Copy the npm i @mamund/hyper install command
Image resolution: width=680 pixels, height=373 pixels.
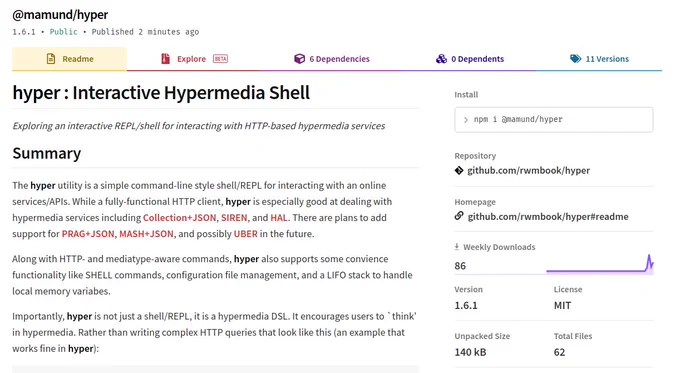pyautogui.click(x=553, y=120)
